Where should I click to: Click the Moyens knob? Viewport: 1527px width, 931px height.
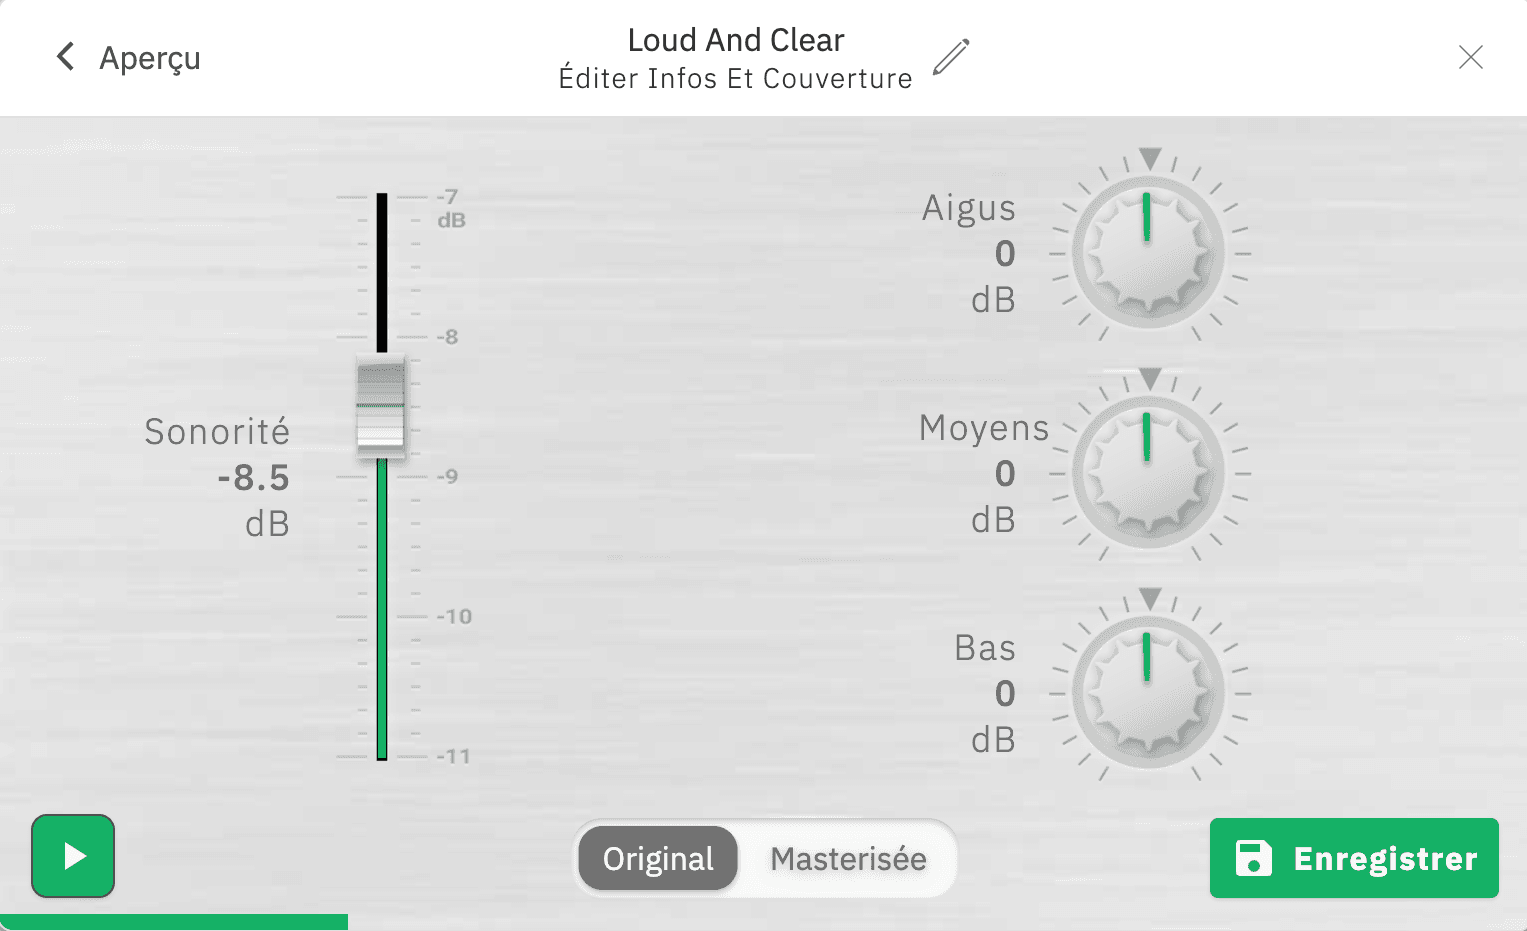[1149, 473]
